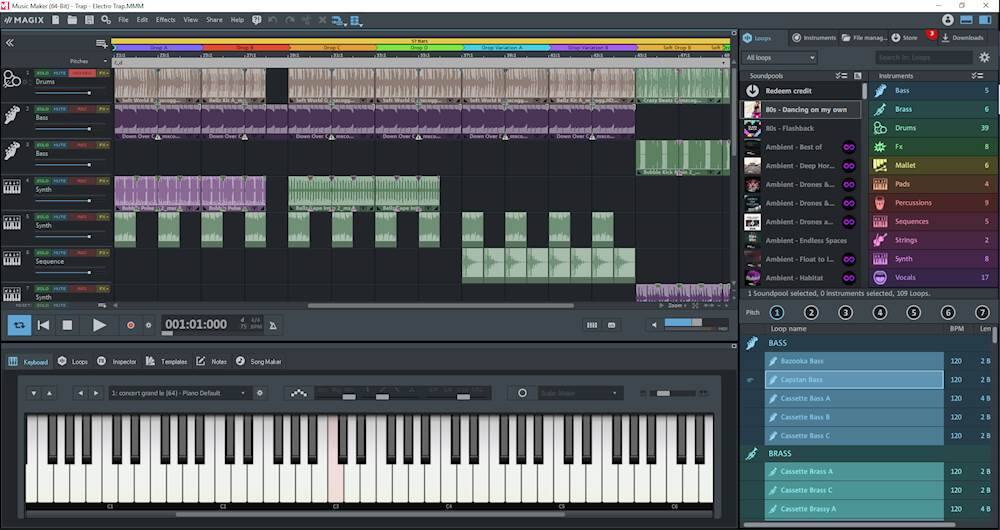This screenshot has height=530, width=1000.
Task: Click the loops settings gear icon
Action: point(984,58)
